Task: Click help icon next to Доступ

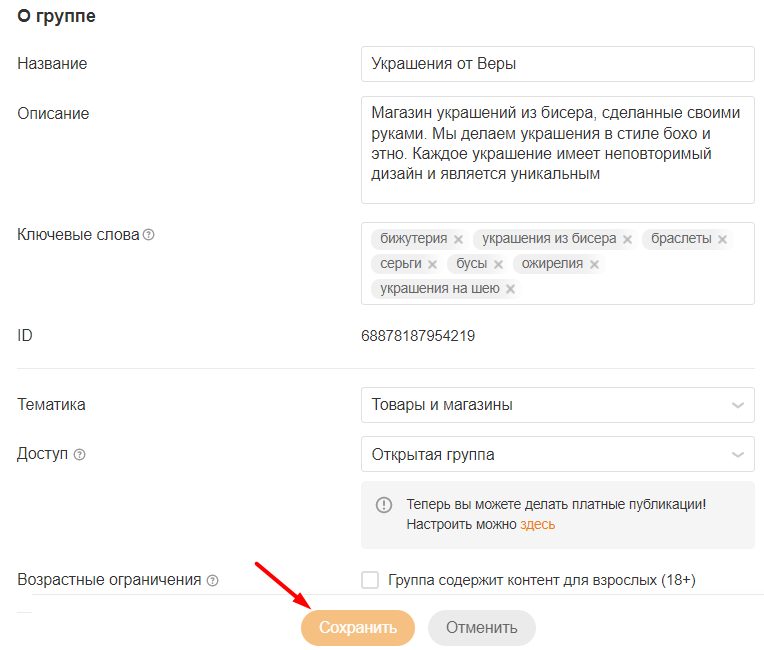Action: pyautogui.click(x=80, y=454)
